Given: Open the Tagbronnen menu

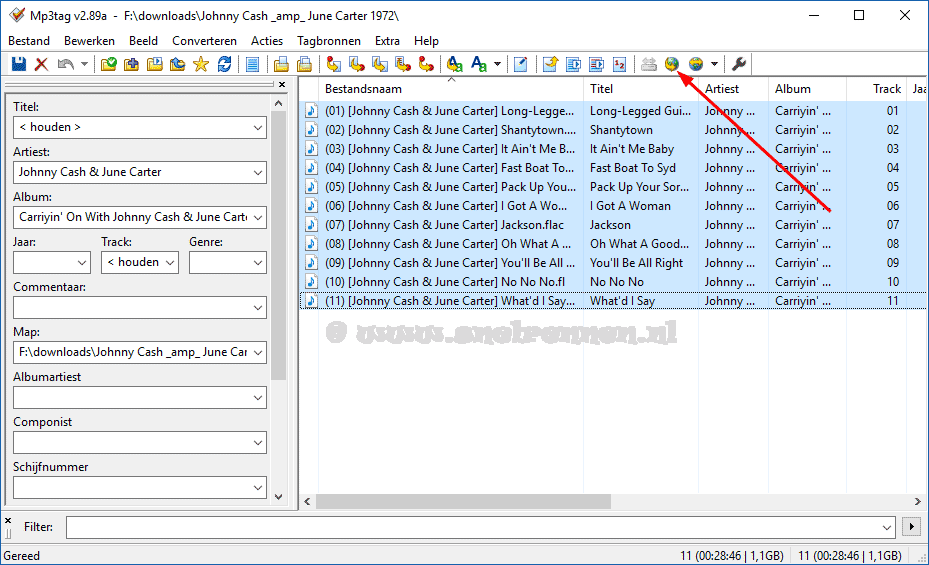Looking at the screenshot, I should pyautogui.click(x=329, y=41).
